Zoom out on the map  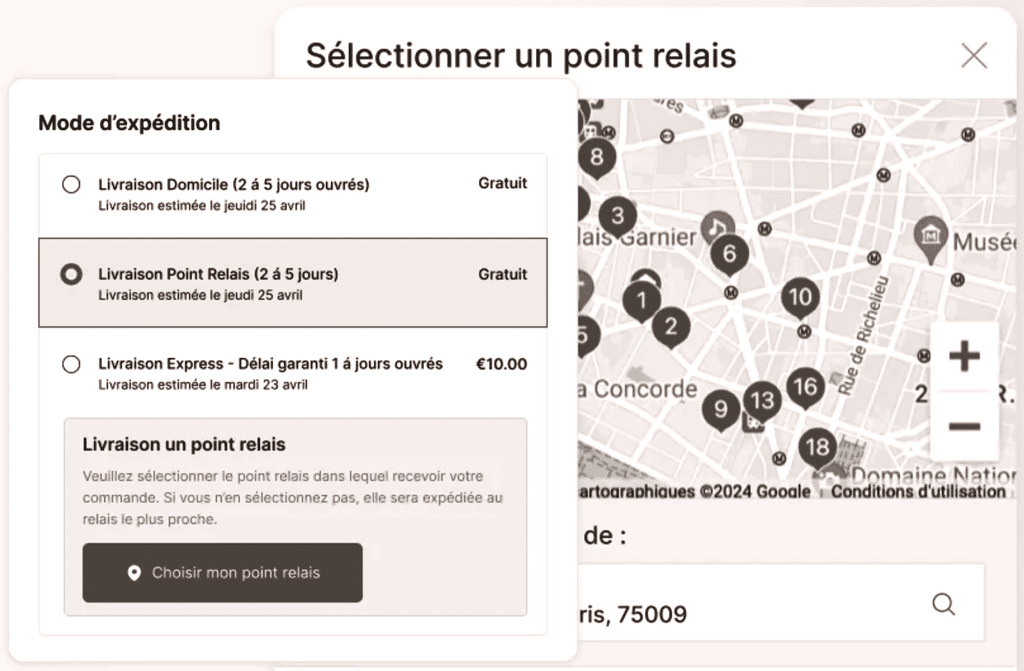pyautogui.click(x=965, y=427)
